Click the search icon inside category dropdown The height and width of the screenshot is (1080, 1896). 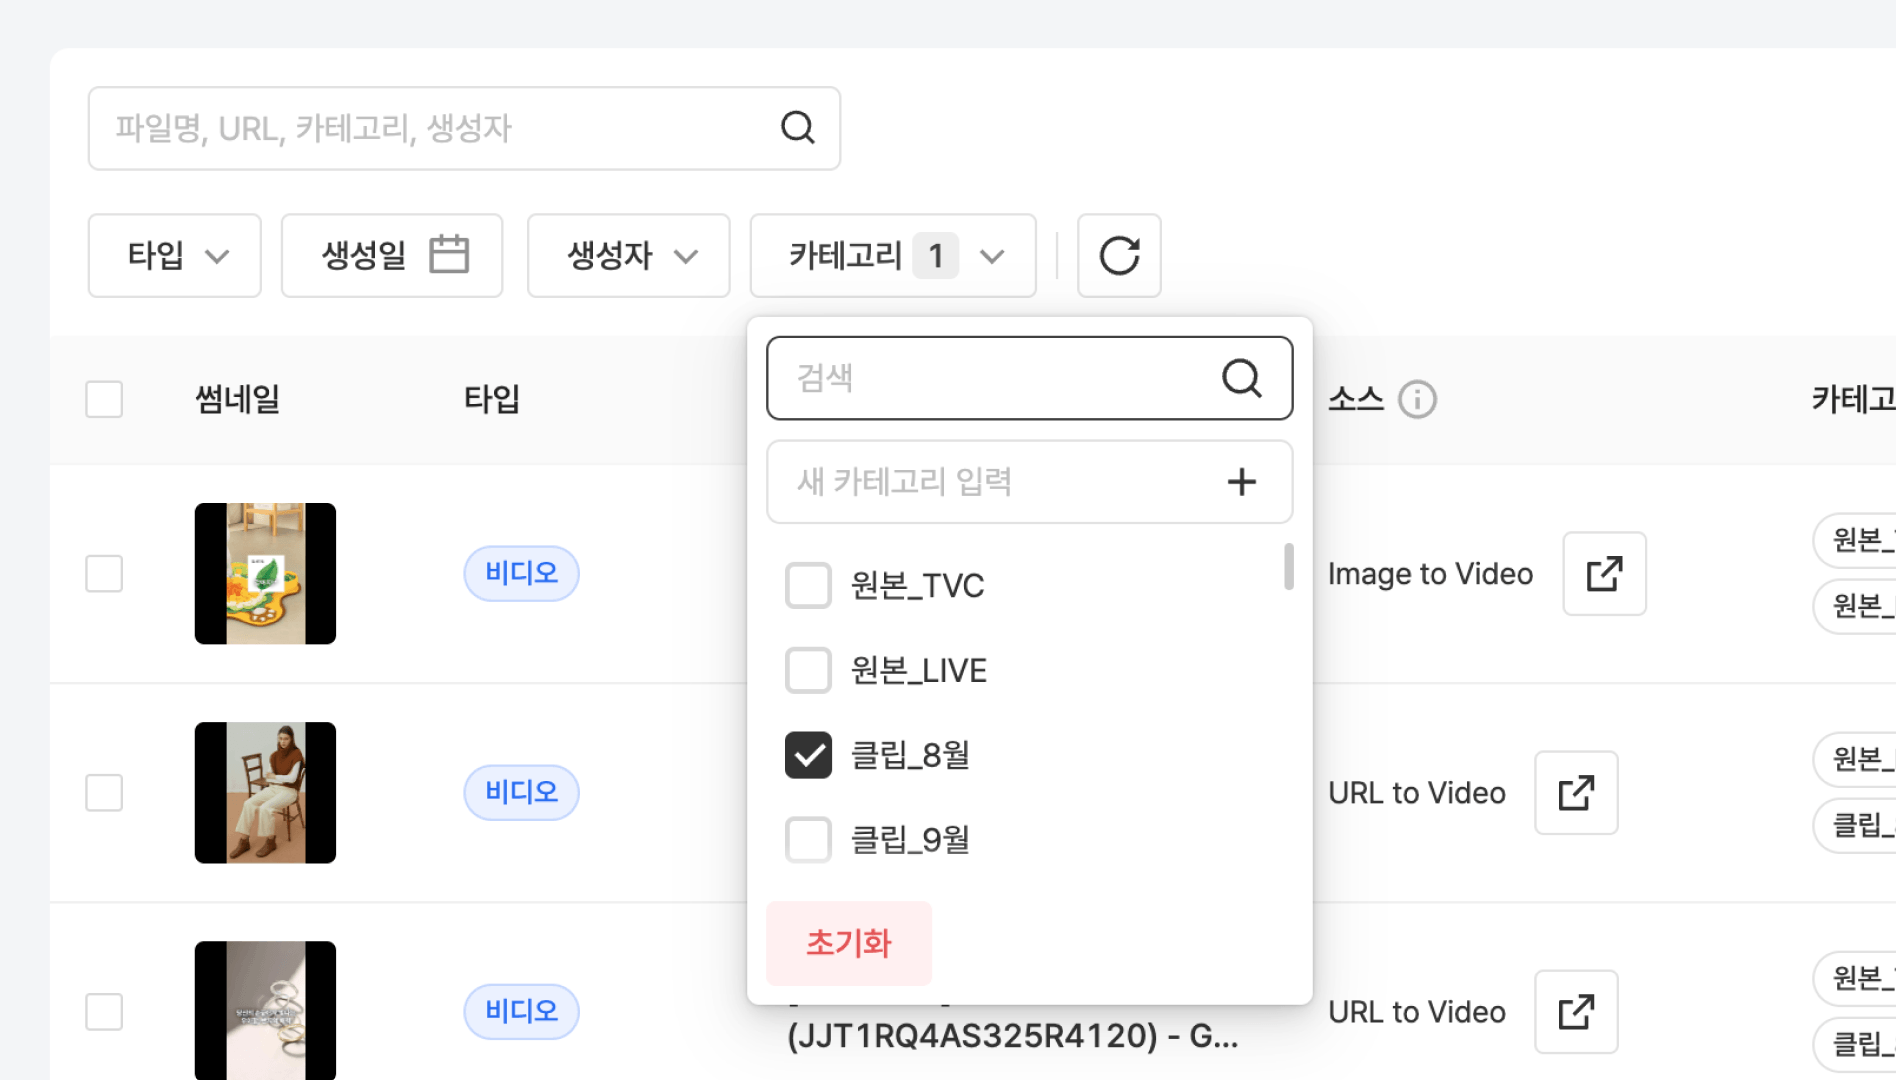[x=1241, y=378]
